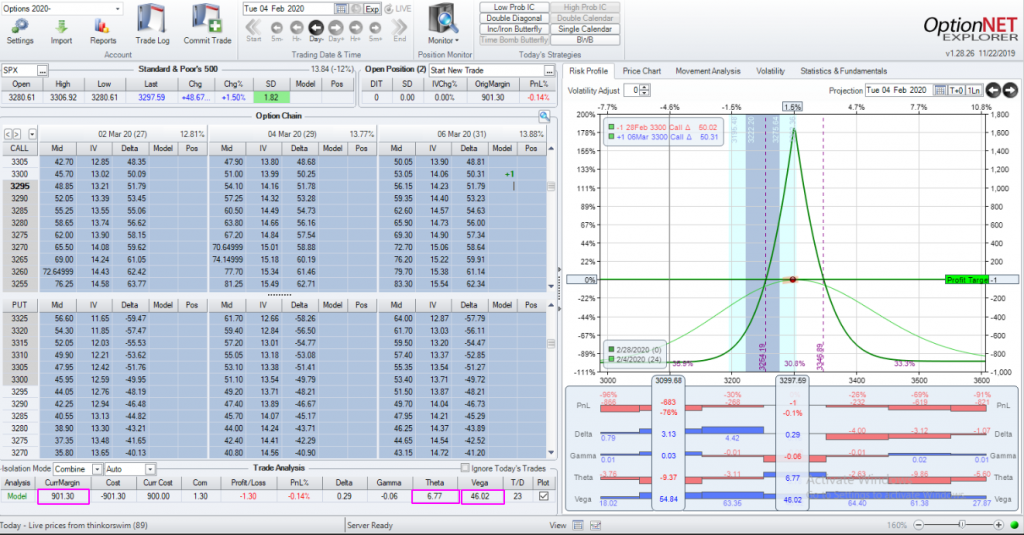
Task: Toggle -1 28Feb 3300 Call legend box
Action: click(611, 127)
